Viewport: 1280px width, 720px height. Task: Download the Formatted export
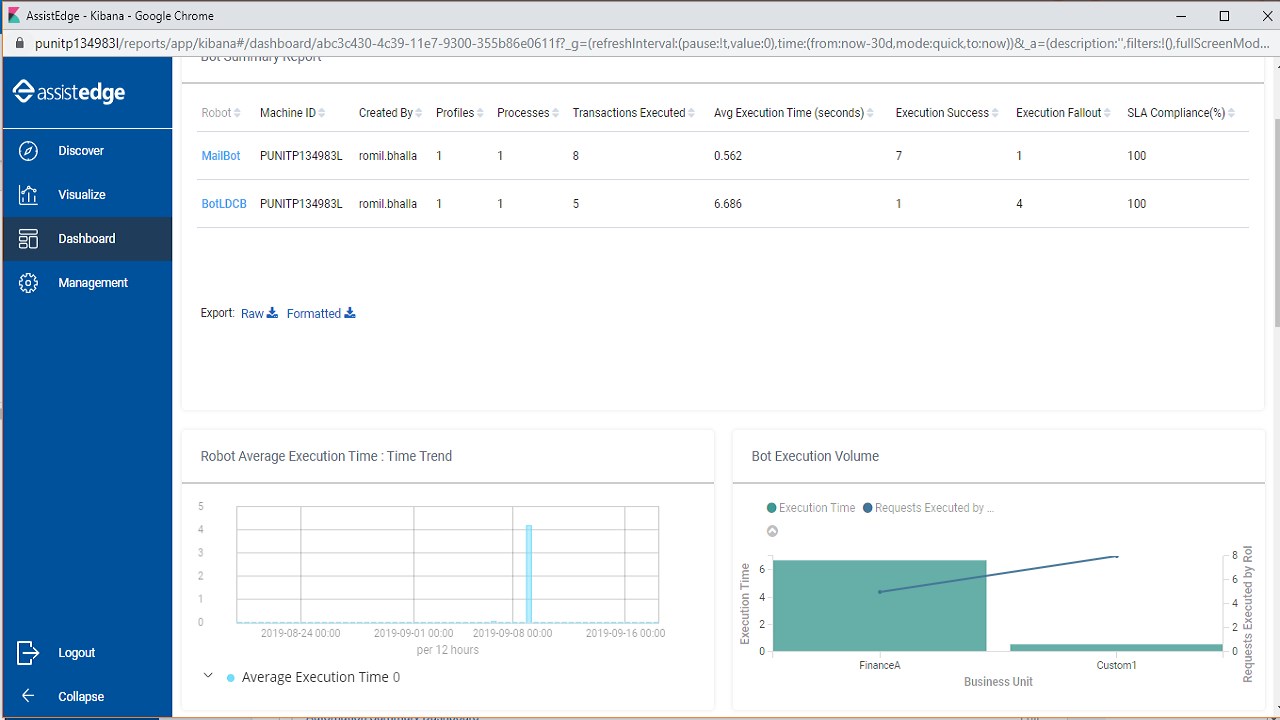point(321,314)
